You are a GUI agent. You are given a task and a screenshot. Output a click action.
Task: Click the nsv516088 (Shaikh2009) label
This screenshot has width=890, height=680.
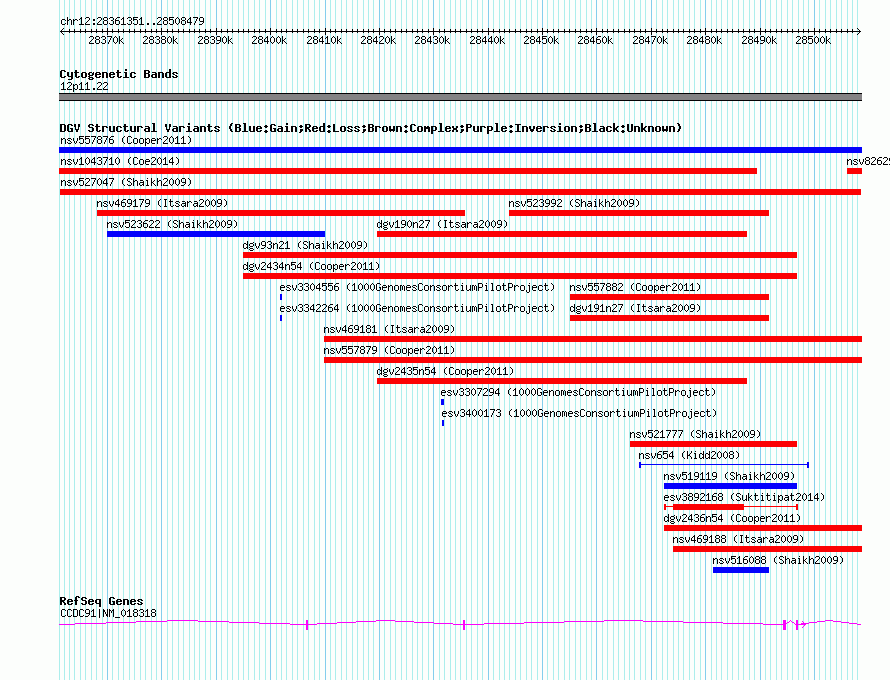click(778, 560)
